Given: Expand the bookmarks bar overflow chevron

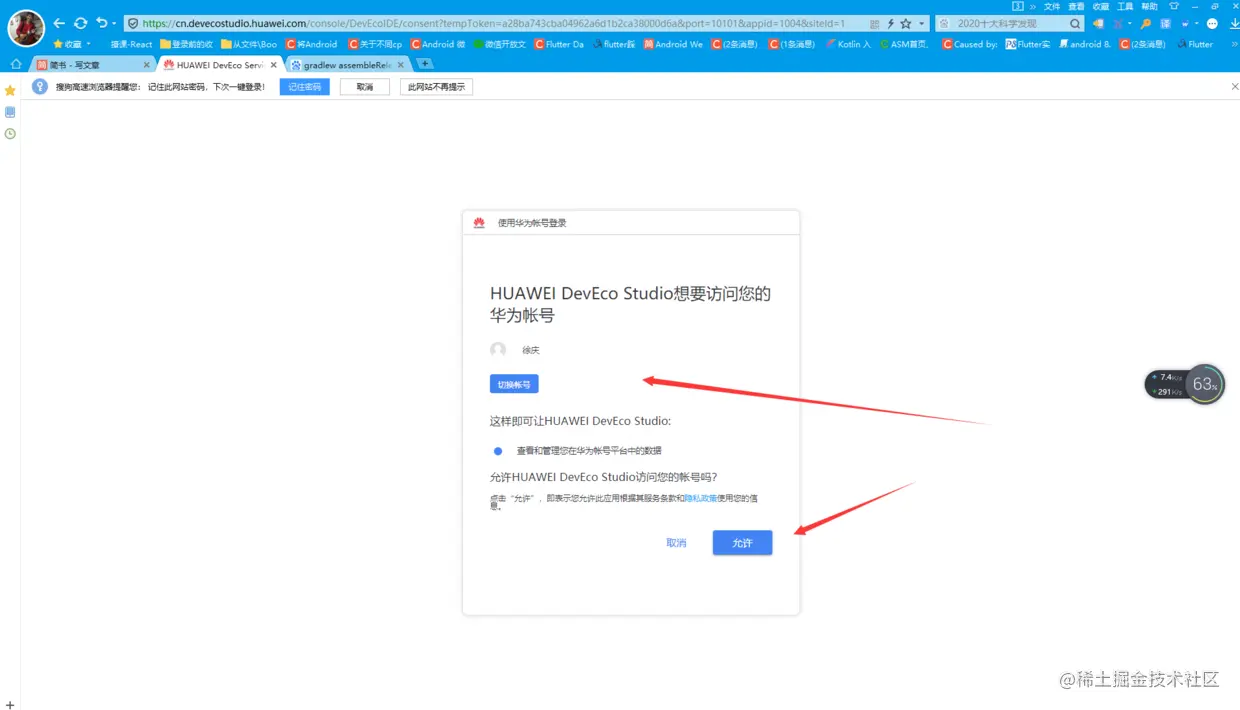Looking at the screenshot, I should click(x=1233, y=44).
